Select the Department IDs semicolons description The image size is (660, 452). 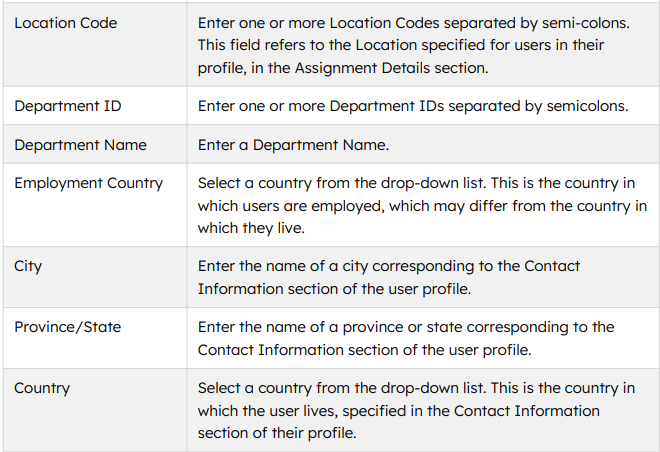[413, 106]
